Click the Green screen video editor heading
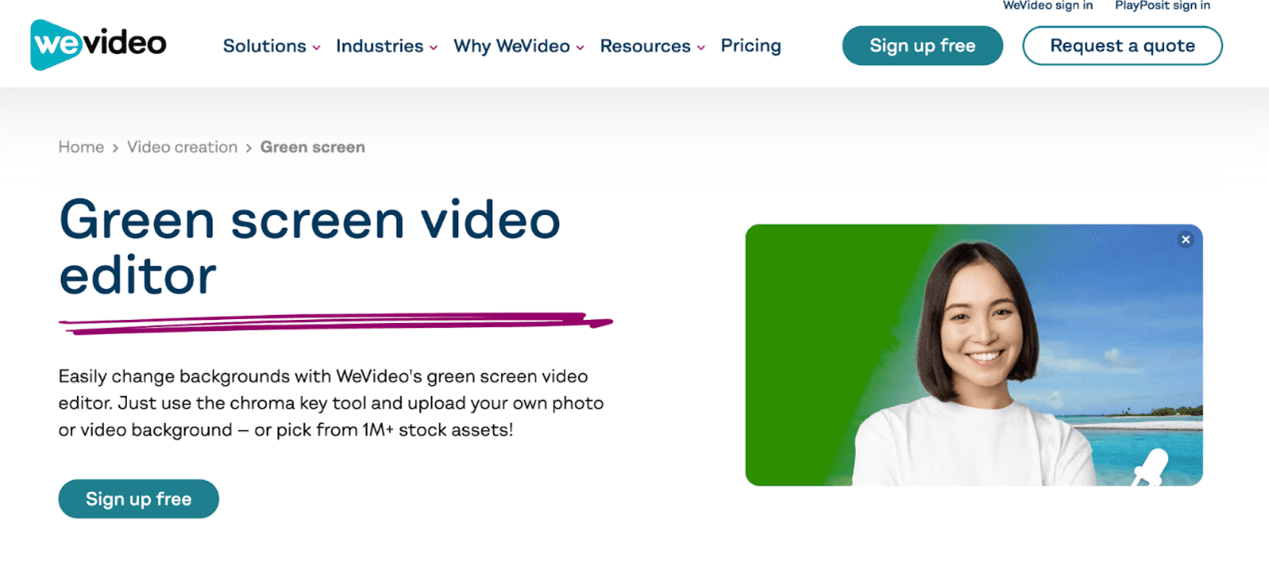 [310, 247]
